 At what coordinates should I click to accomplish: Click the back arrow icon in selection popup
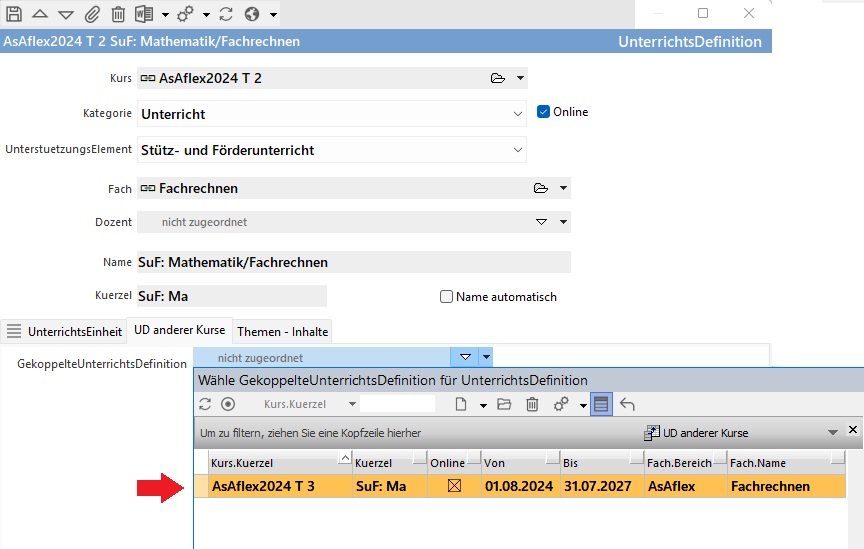coord(628,404)
